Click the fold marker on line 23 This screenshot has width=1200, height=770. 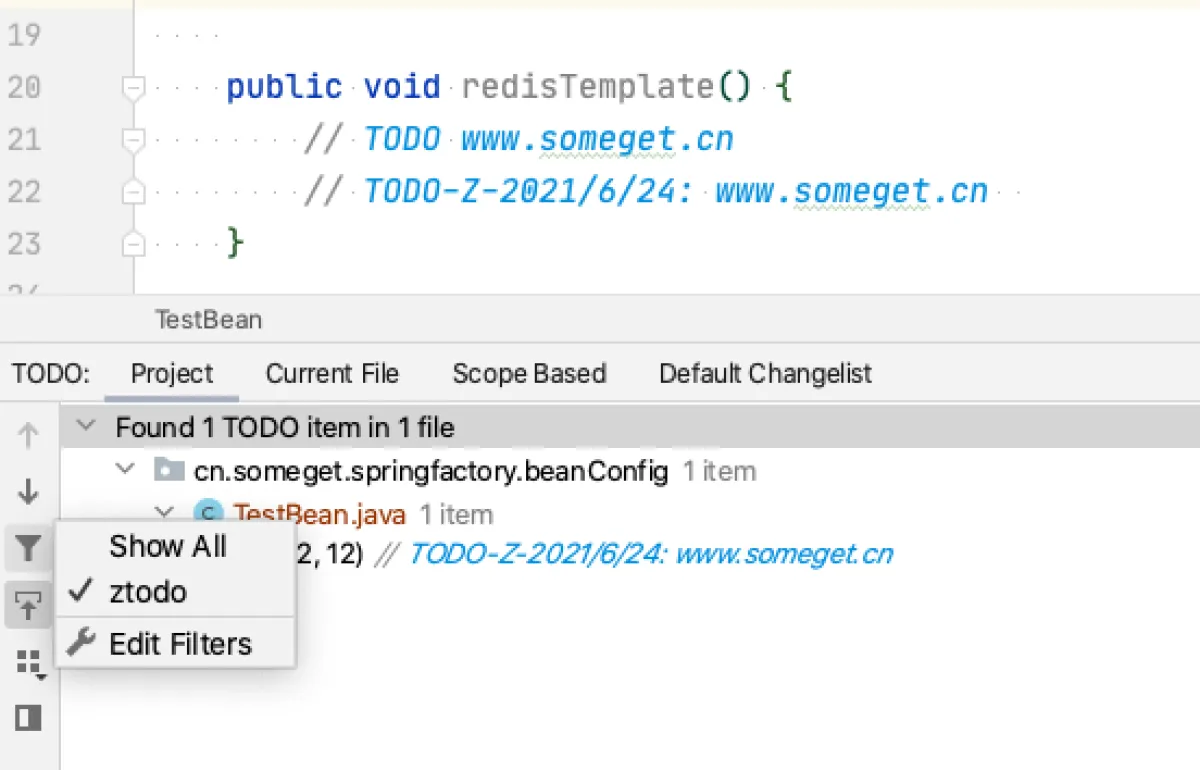tap(132, 243)
